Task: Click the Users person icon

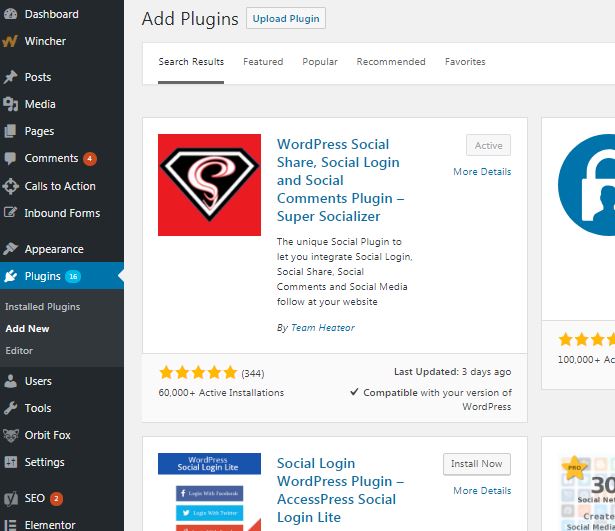Action: pyautogui.click(x=11, y=381)
